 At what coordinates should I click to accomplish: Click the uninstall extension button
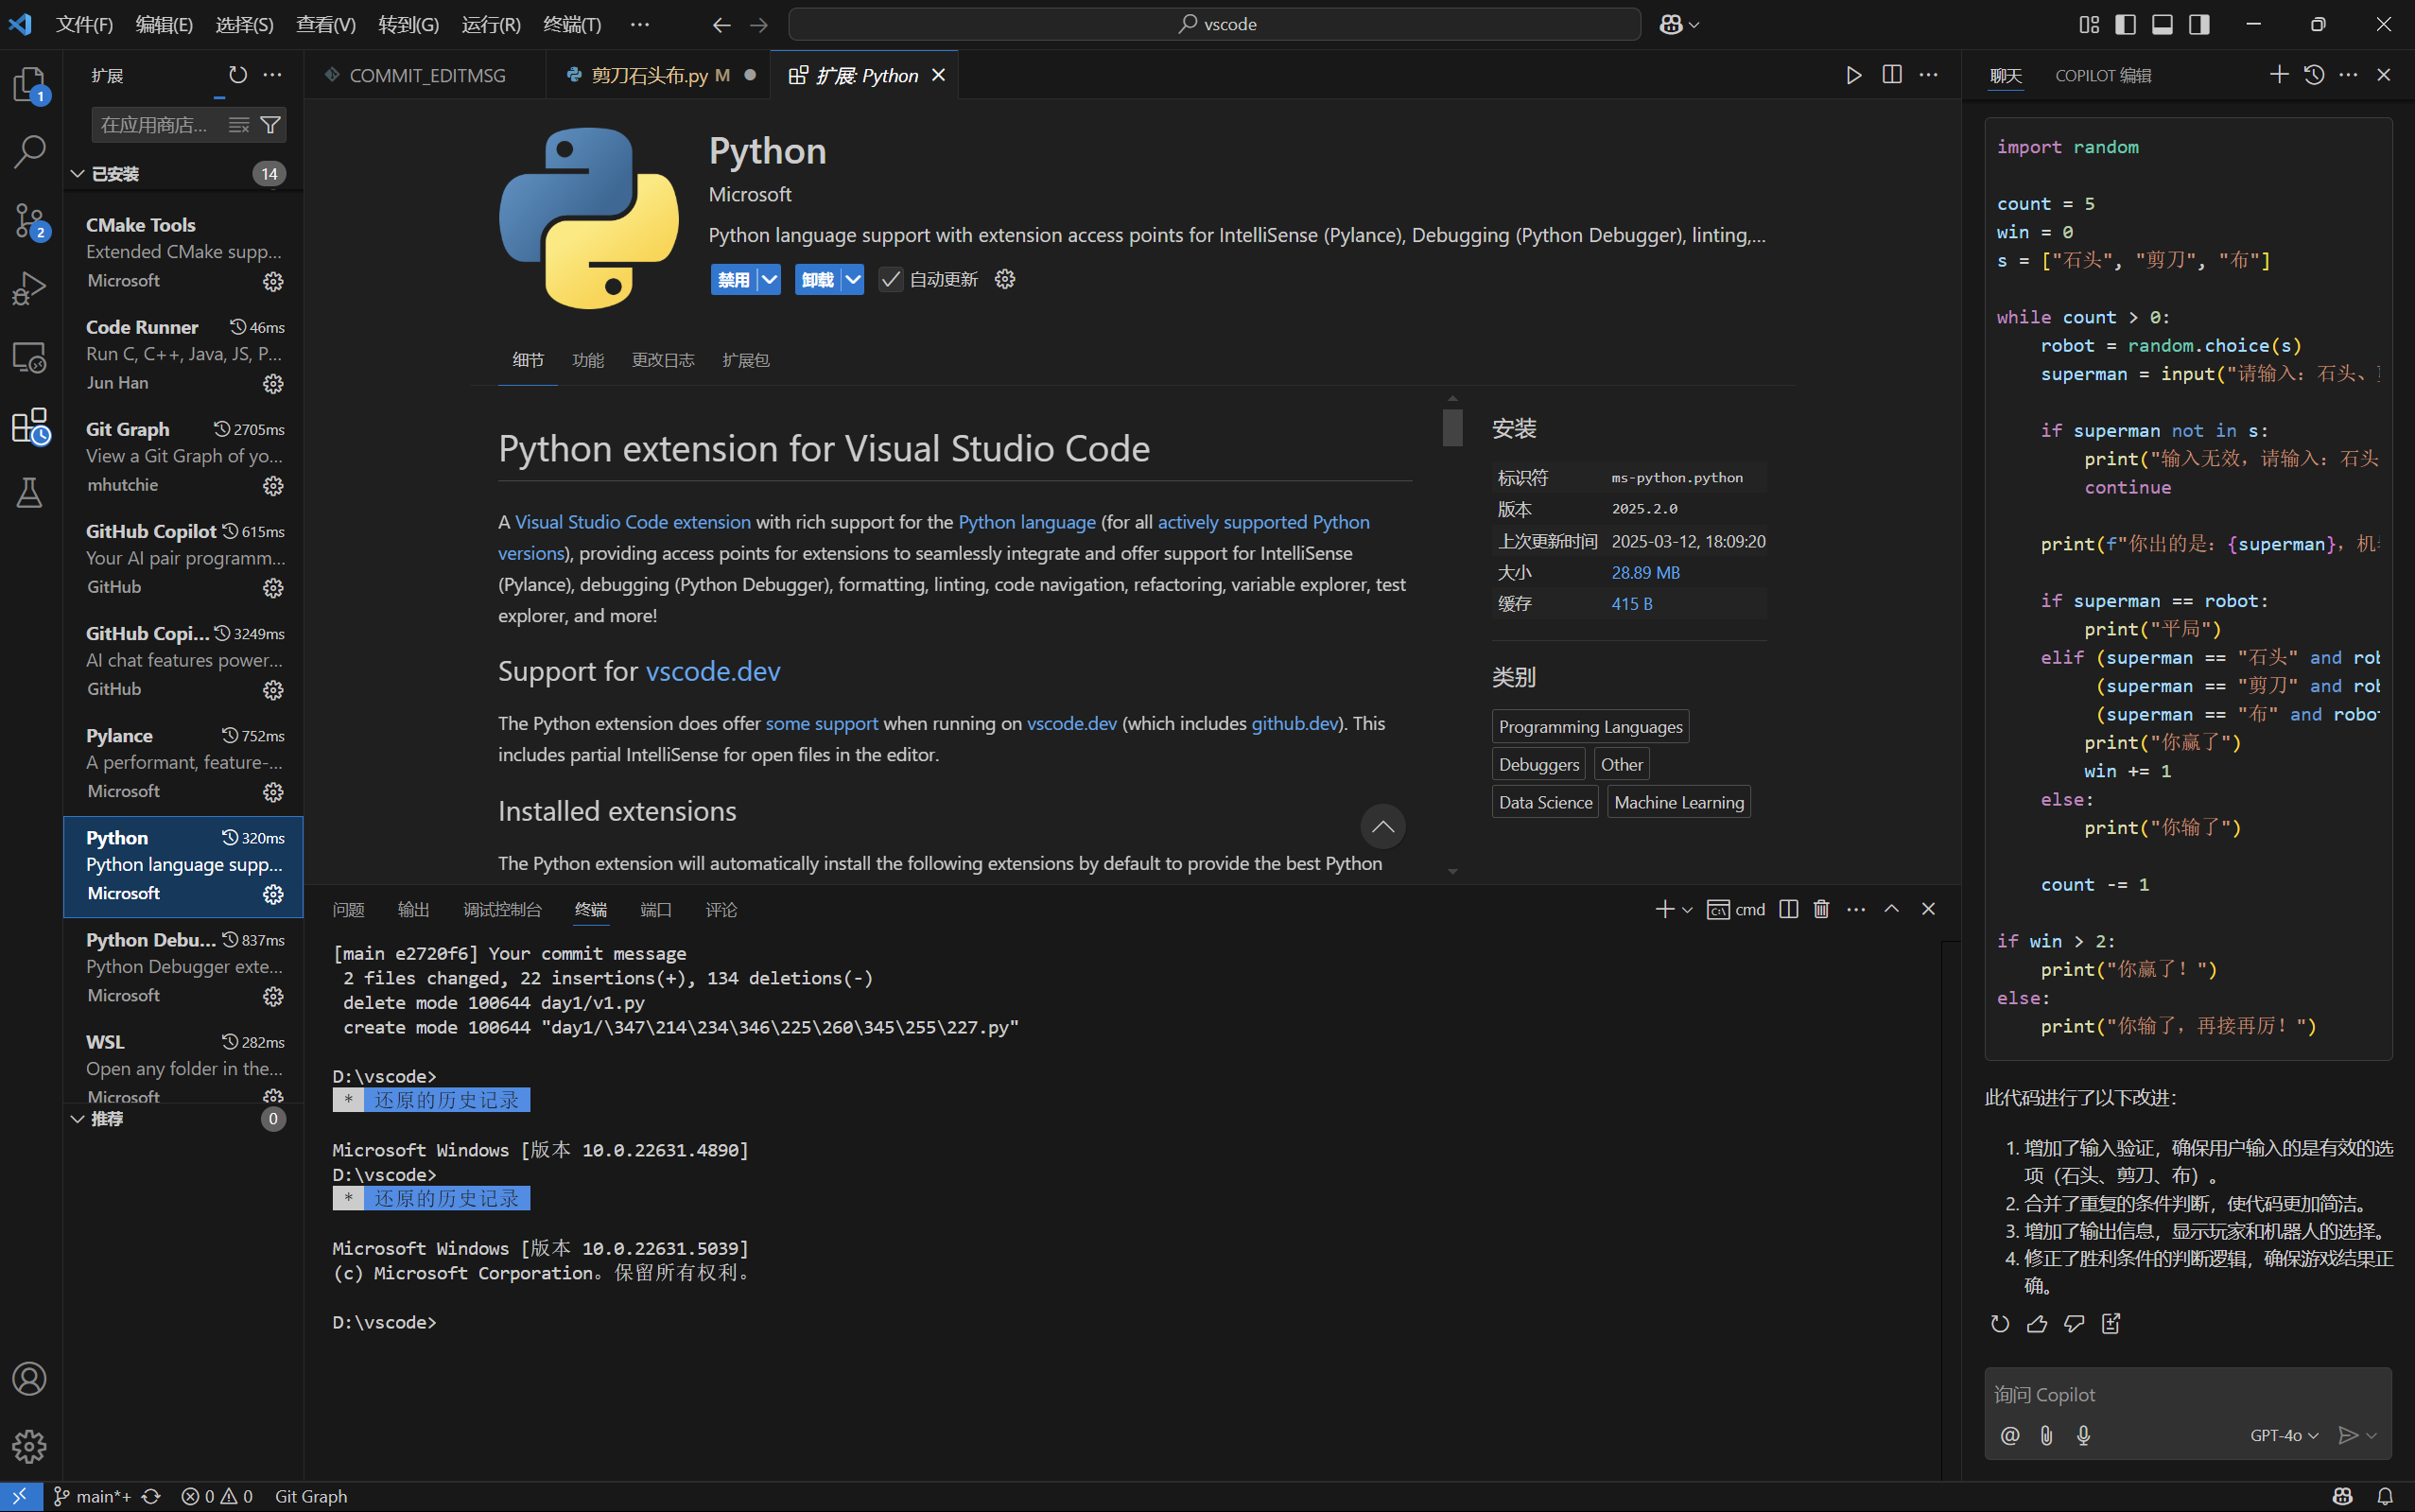click(817, 280)
